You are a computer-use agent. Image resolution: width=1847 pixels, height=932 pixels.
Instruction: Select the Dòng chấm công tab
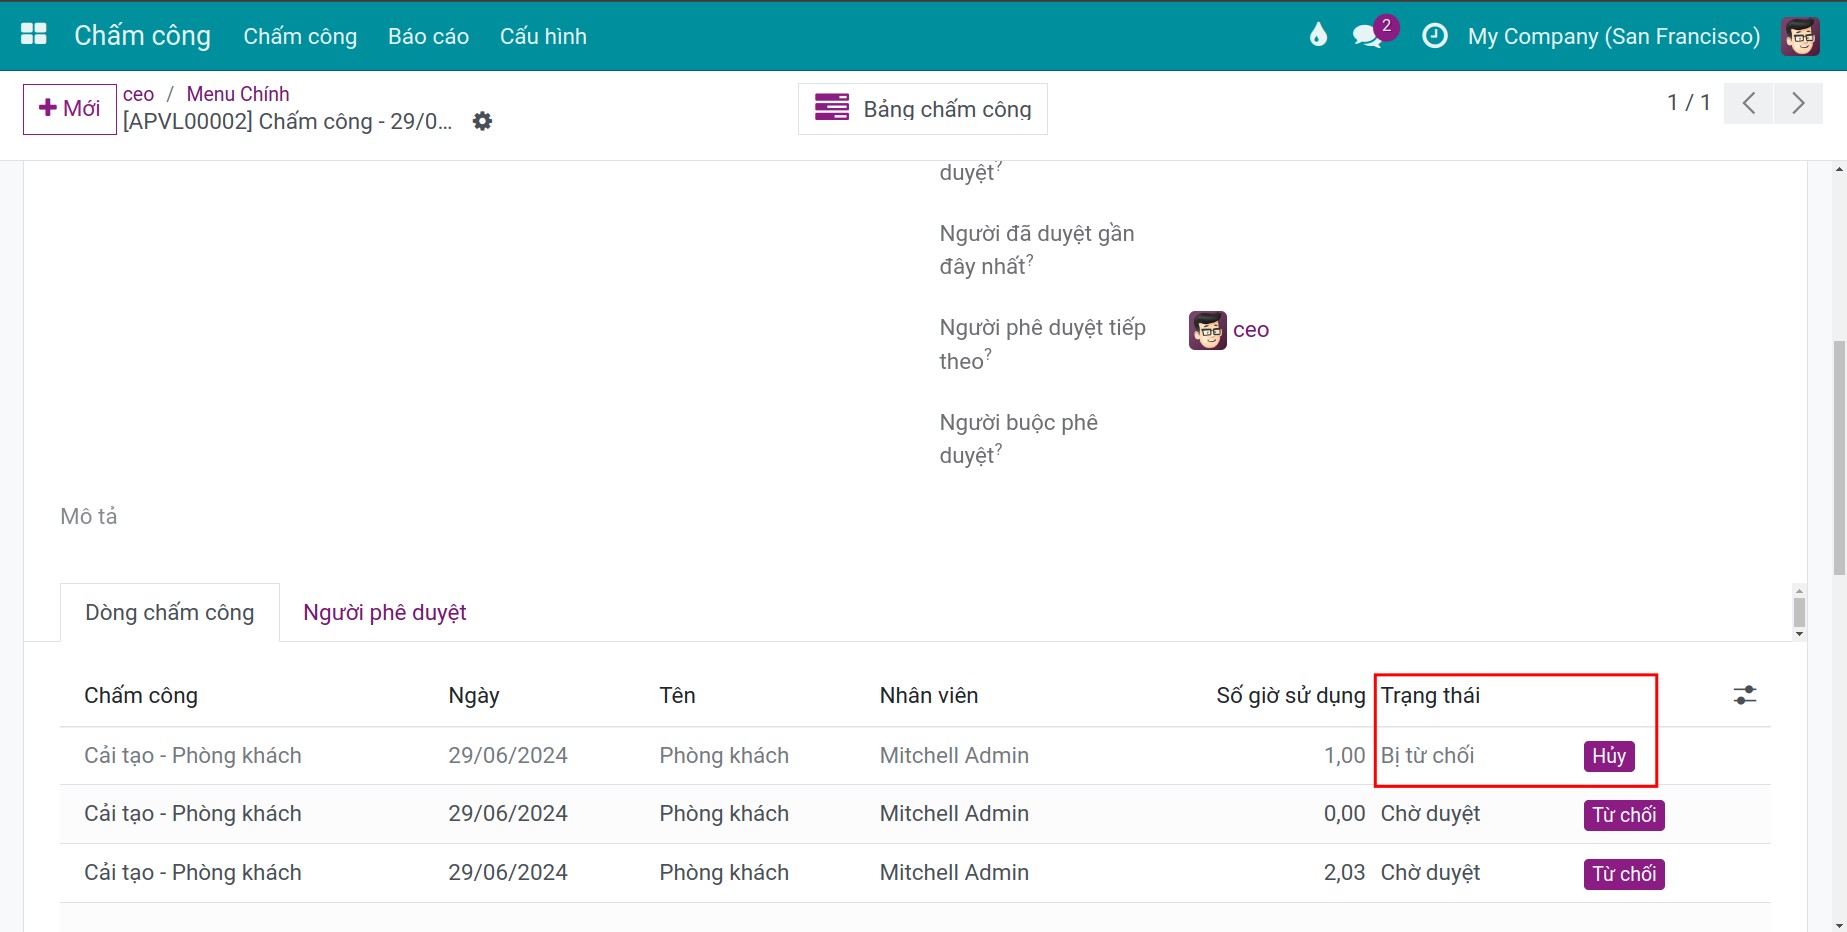170,612
